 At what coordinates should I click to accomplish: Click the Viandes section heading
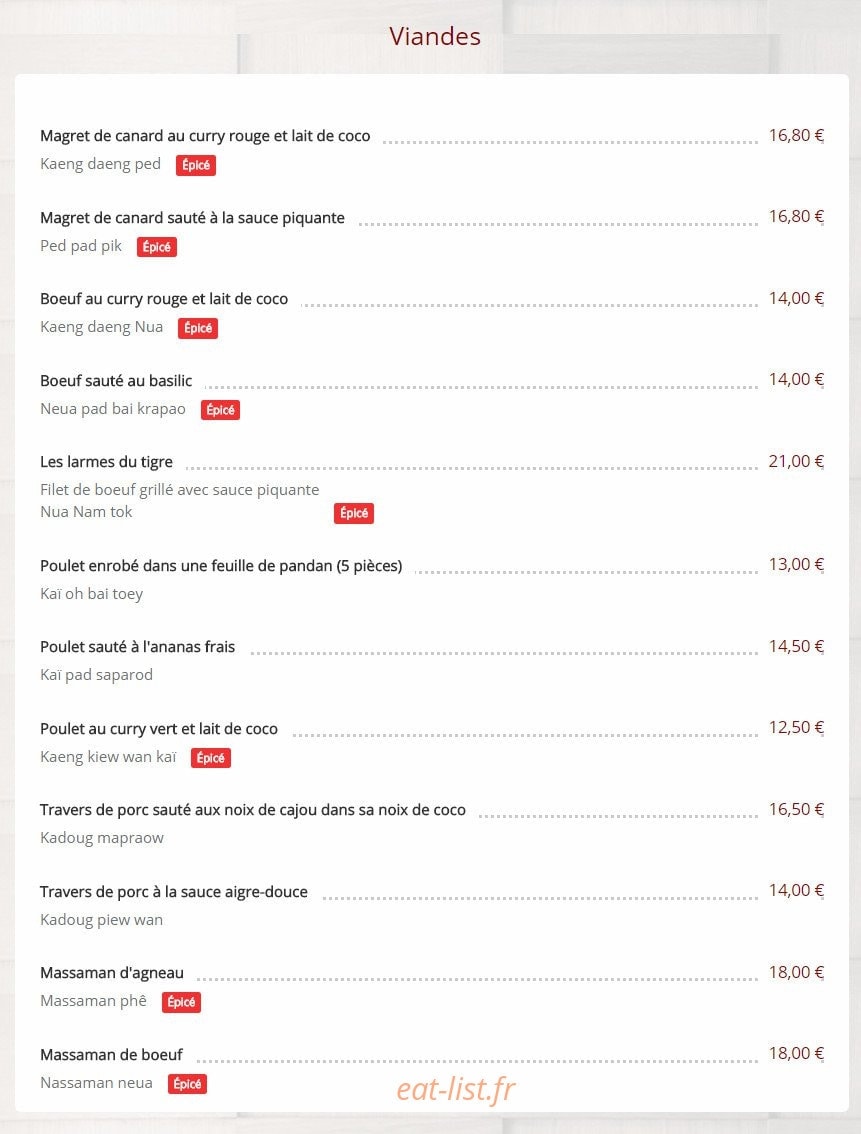coord(434,36)
